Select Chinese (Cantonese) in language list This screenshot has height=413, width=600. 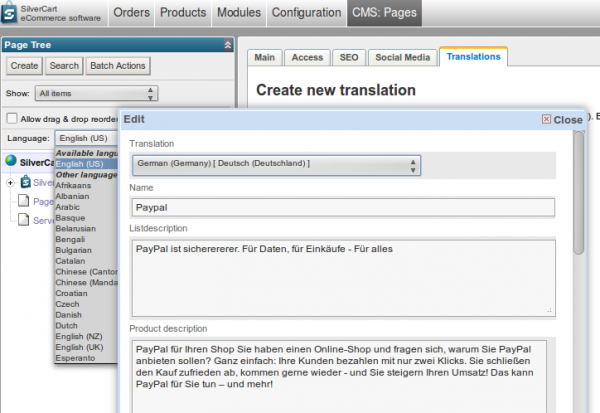coord(86,272)
